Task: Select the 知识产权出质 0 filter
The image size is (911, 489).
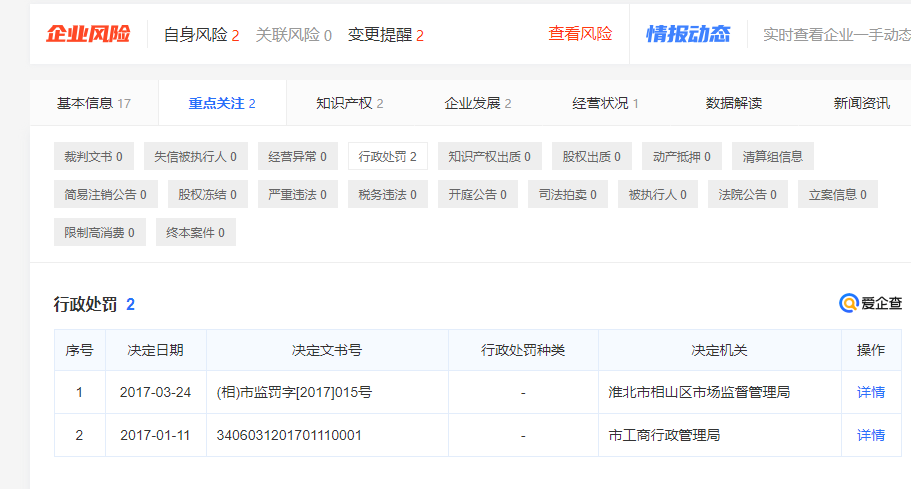Action: click(x=490, y=156)
